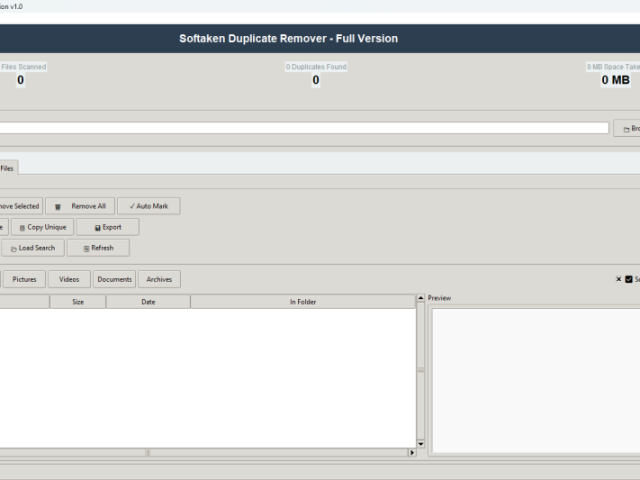Sort the list by Size column

pyautogui.click(x=78, y=302)
